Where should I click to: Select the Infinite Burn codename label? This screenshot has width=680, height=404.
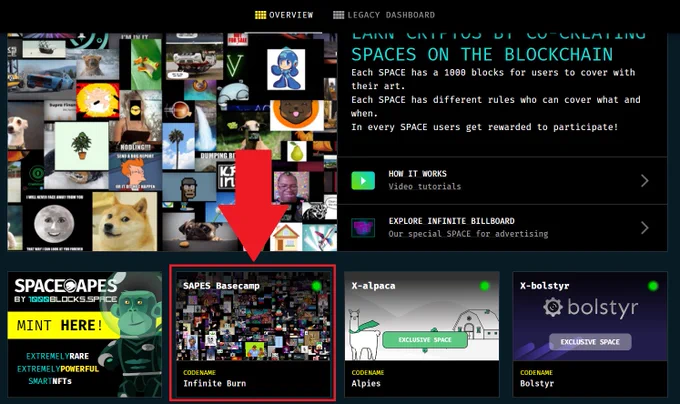pyautogui.click(x=215, y=383)
